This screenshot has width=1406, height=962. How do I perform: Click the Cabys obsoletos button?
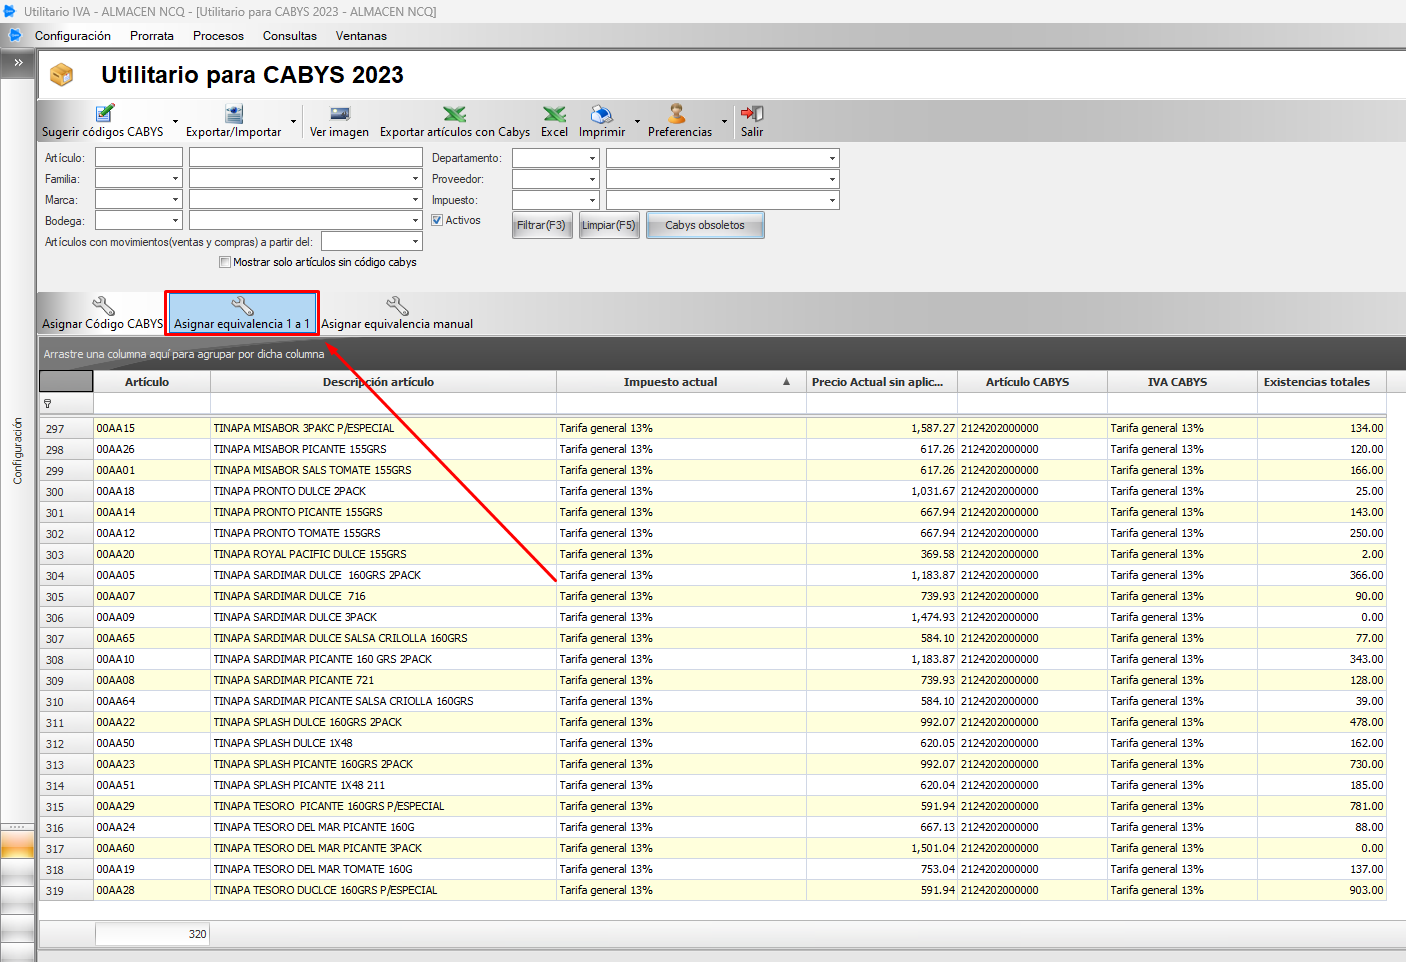click(x=705, y=225)
